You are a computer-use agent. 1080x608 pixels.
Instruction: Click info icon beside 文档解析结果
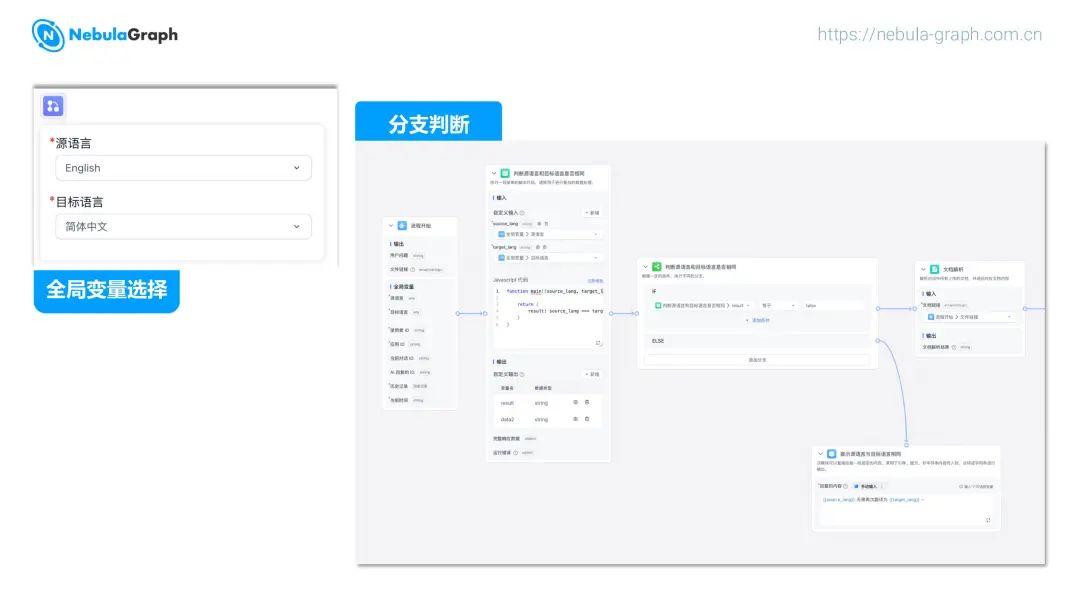click(954, 347)
